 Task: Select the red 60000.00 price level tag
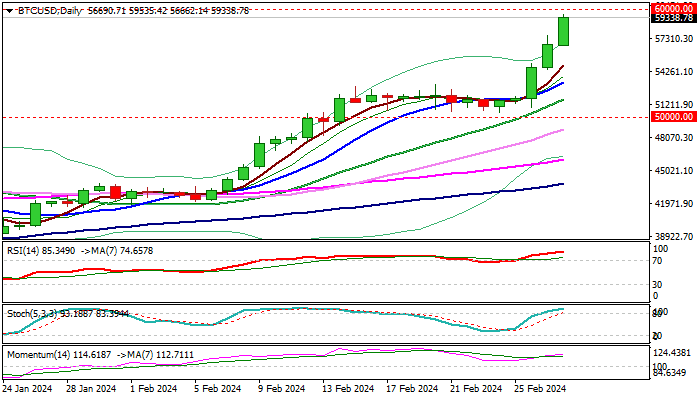point(673,7)
